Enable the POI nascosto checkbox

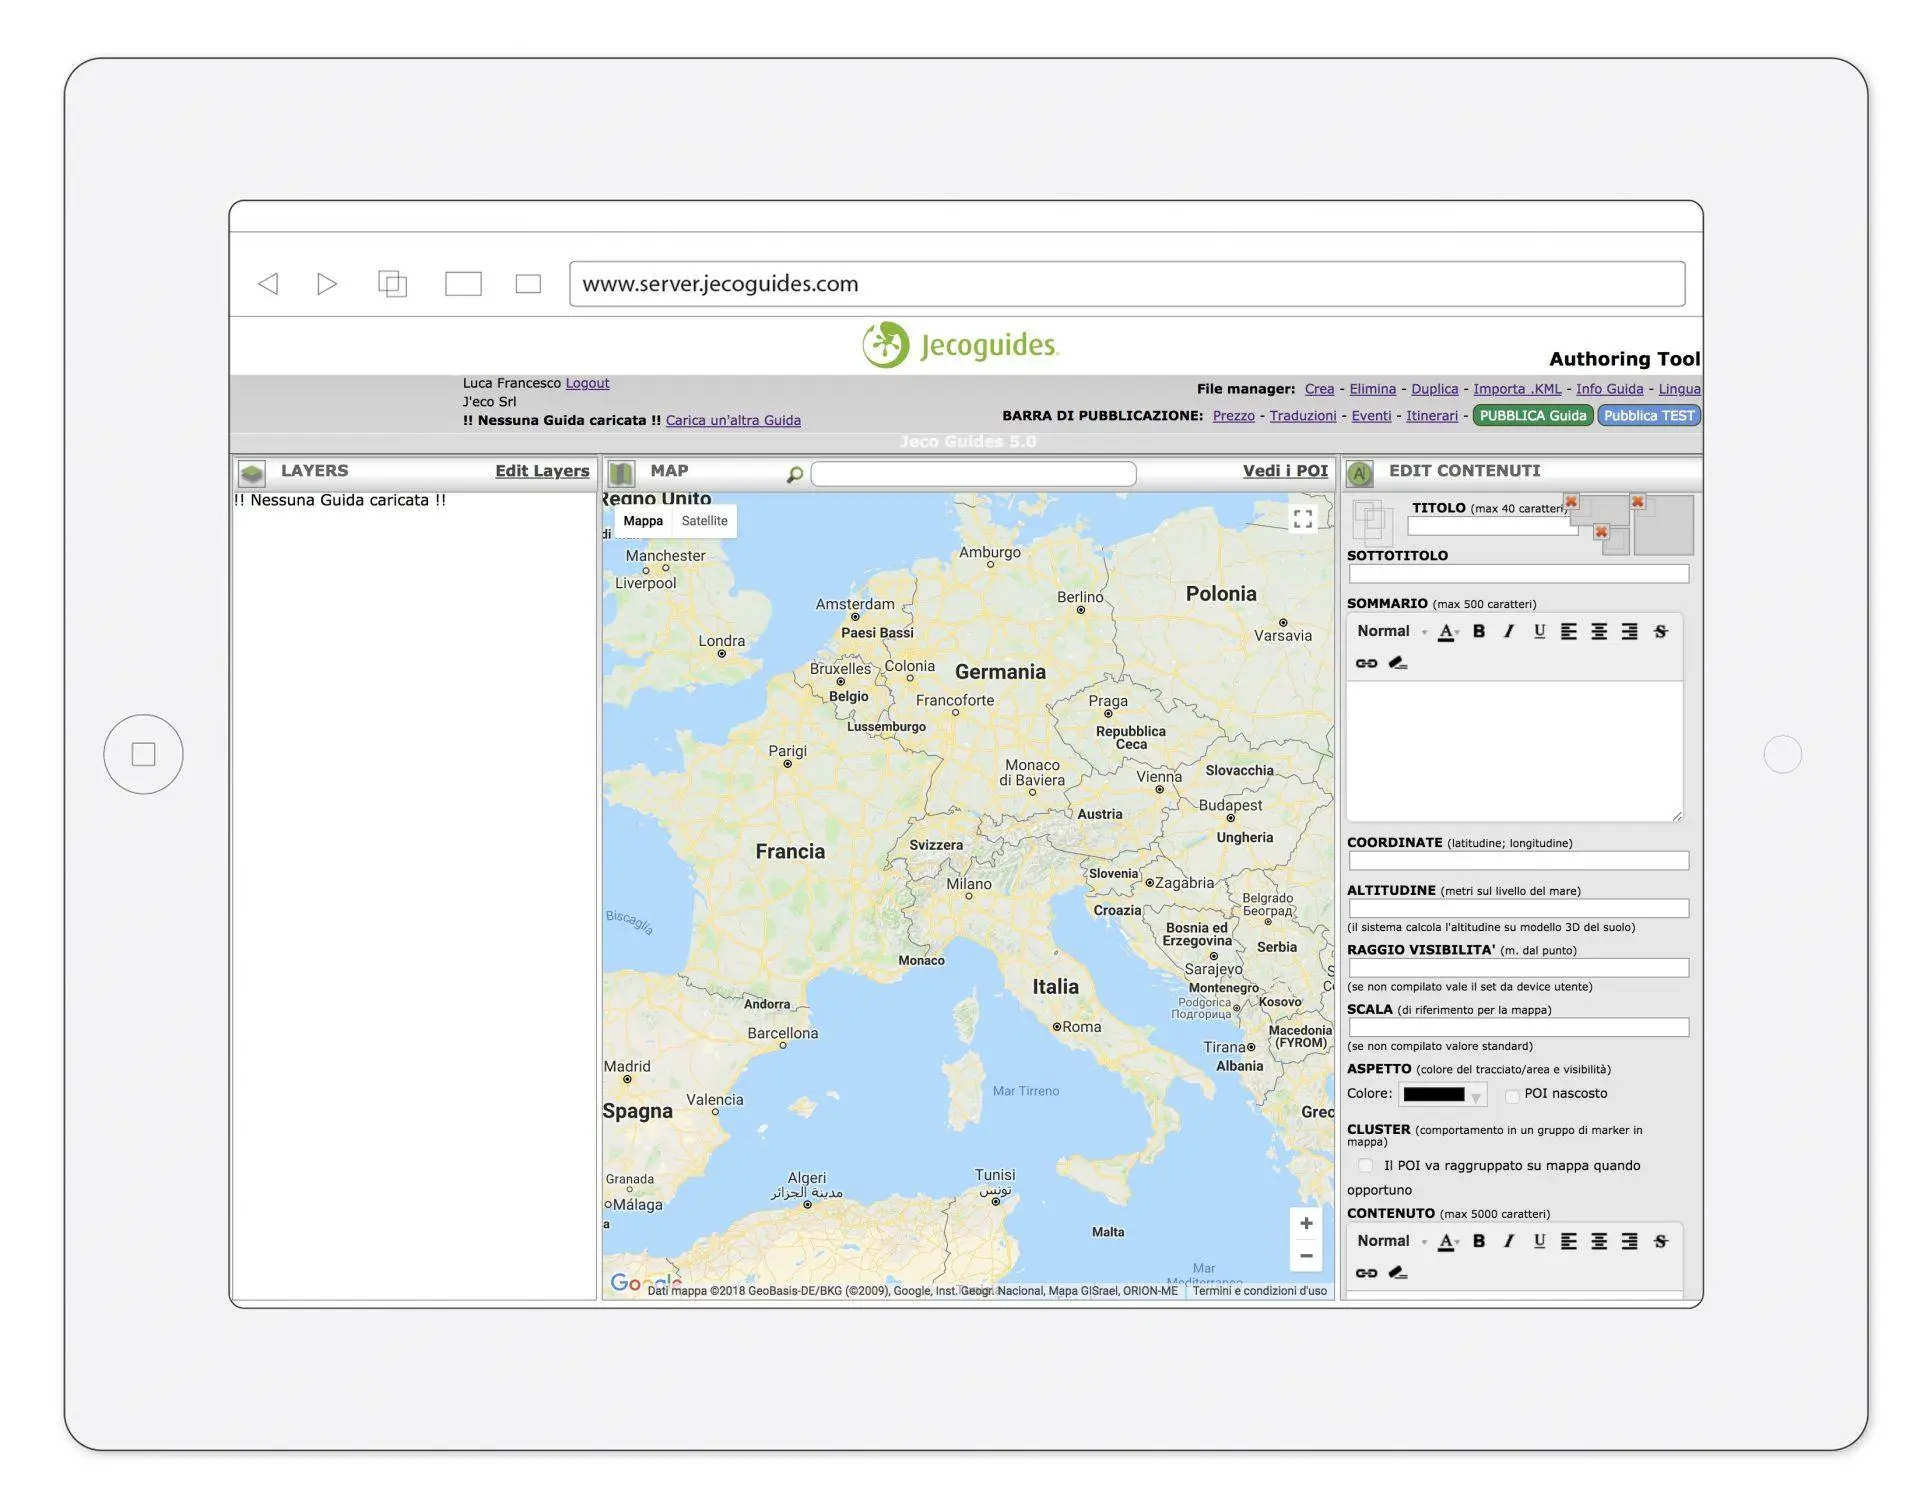pyautogui.click(x=1512, y=1095)
